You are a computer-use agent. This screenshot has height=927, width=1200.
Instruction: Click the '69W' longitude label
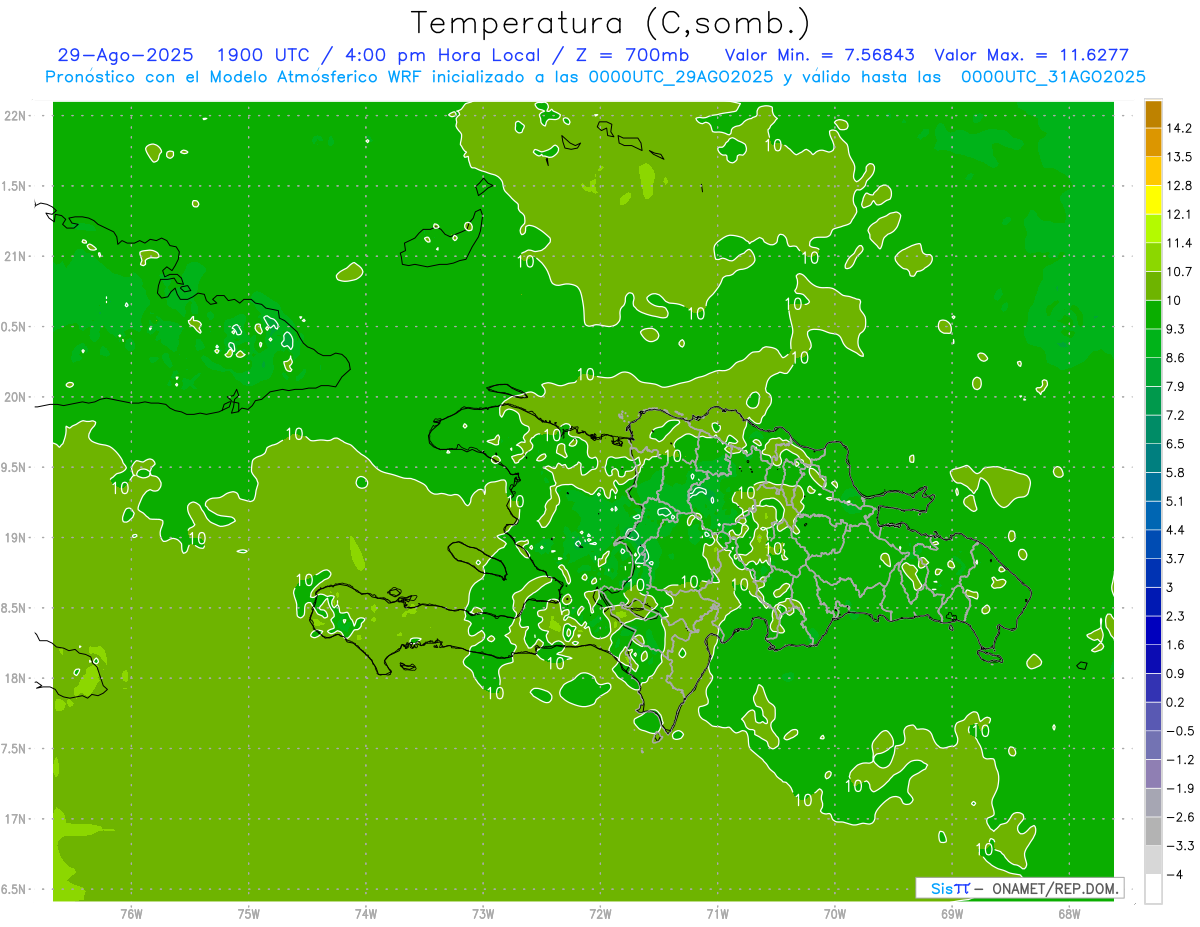coord(952,914)
